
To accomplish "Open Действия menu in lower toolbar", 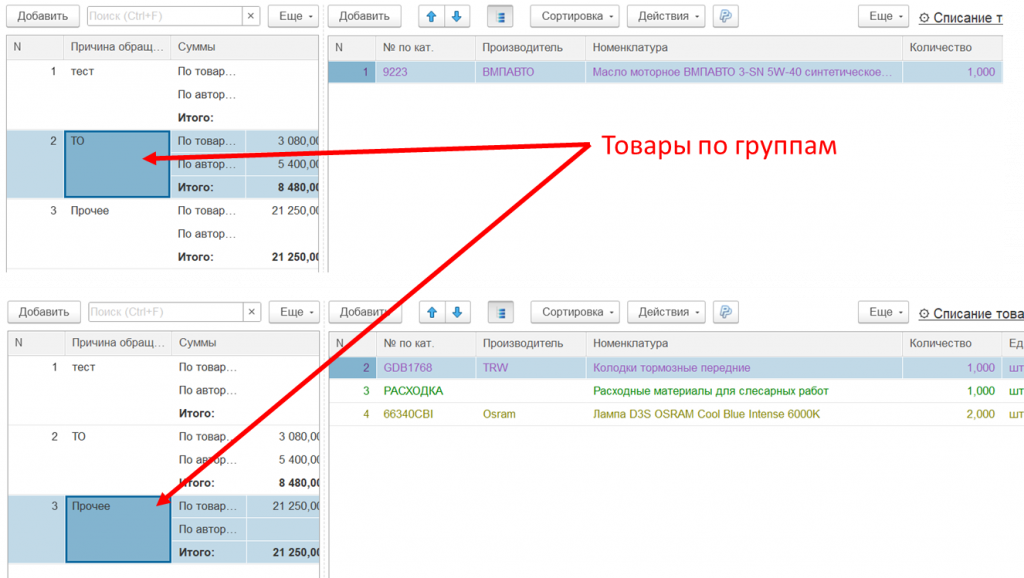I will point(670,312).
